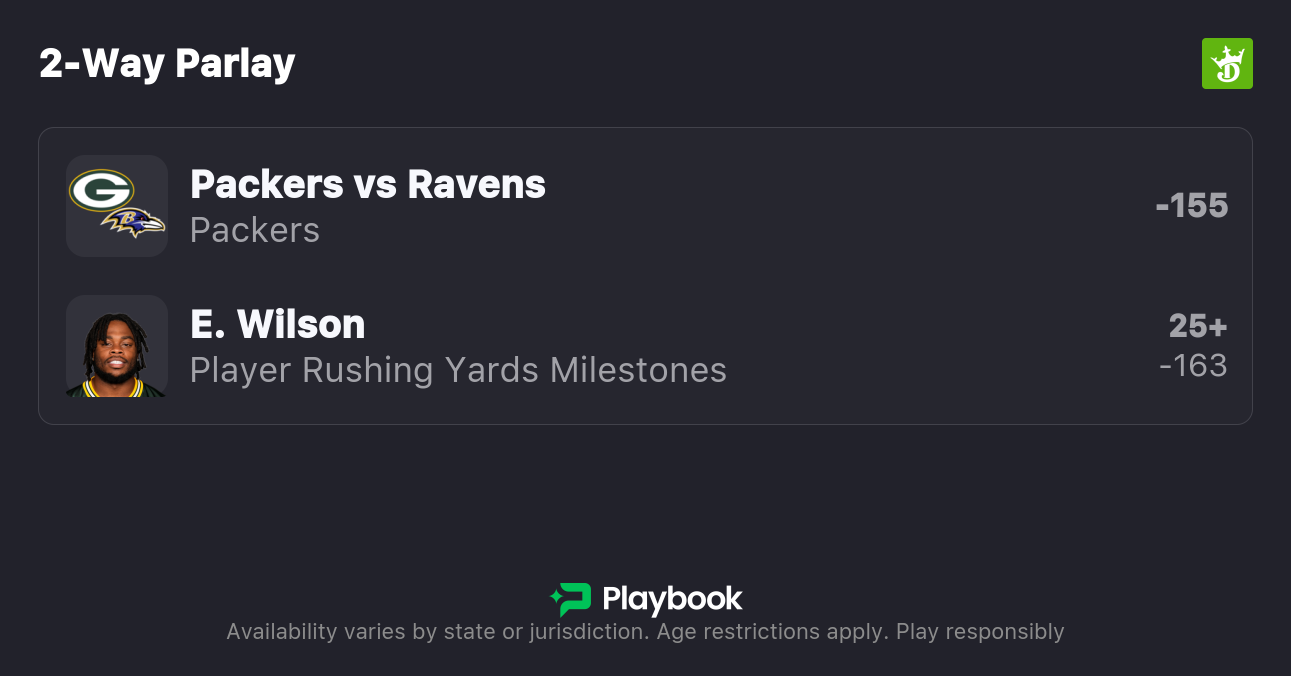Click the Play responsibly text
Image resolution: width=1291 pixels, height=676 pixels.
[980, 632]
